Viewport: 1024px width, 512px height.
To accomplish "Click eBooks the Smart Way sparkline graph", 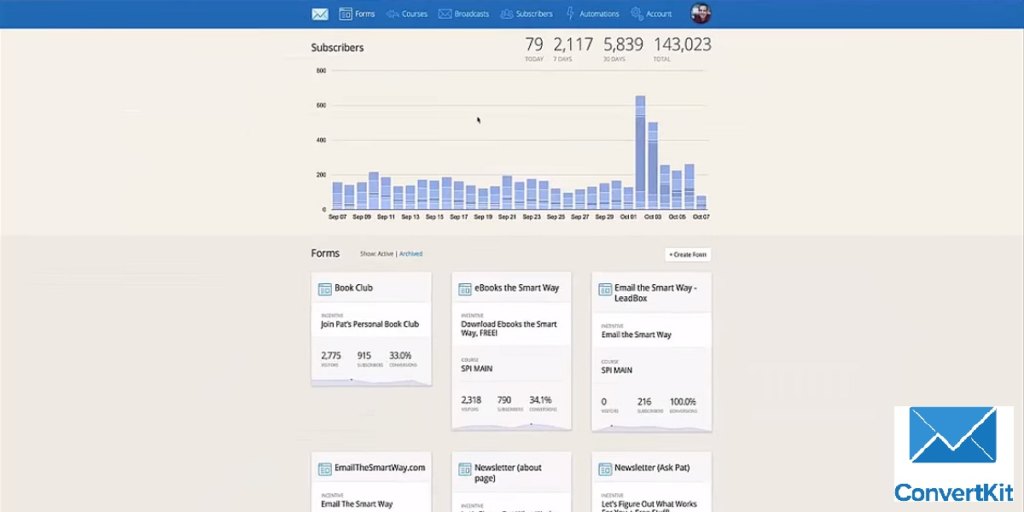I will click(x=511, y=426).
